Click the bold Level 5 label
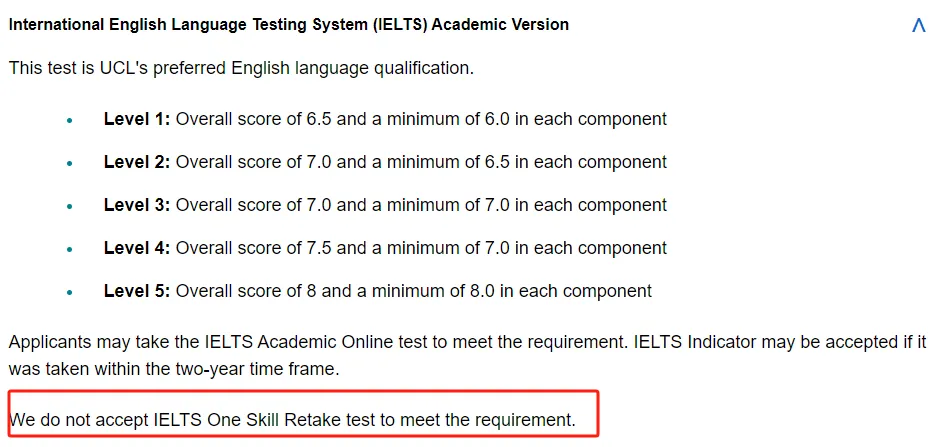This screenshot has height=447, width=945. [137, 291]
